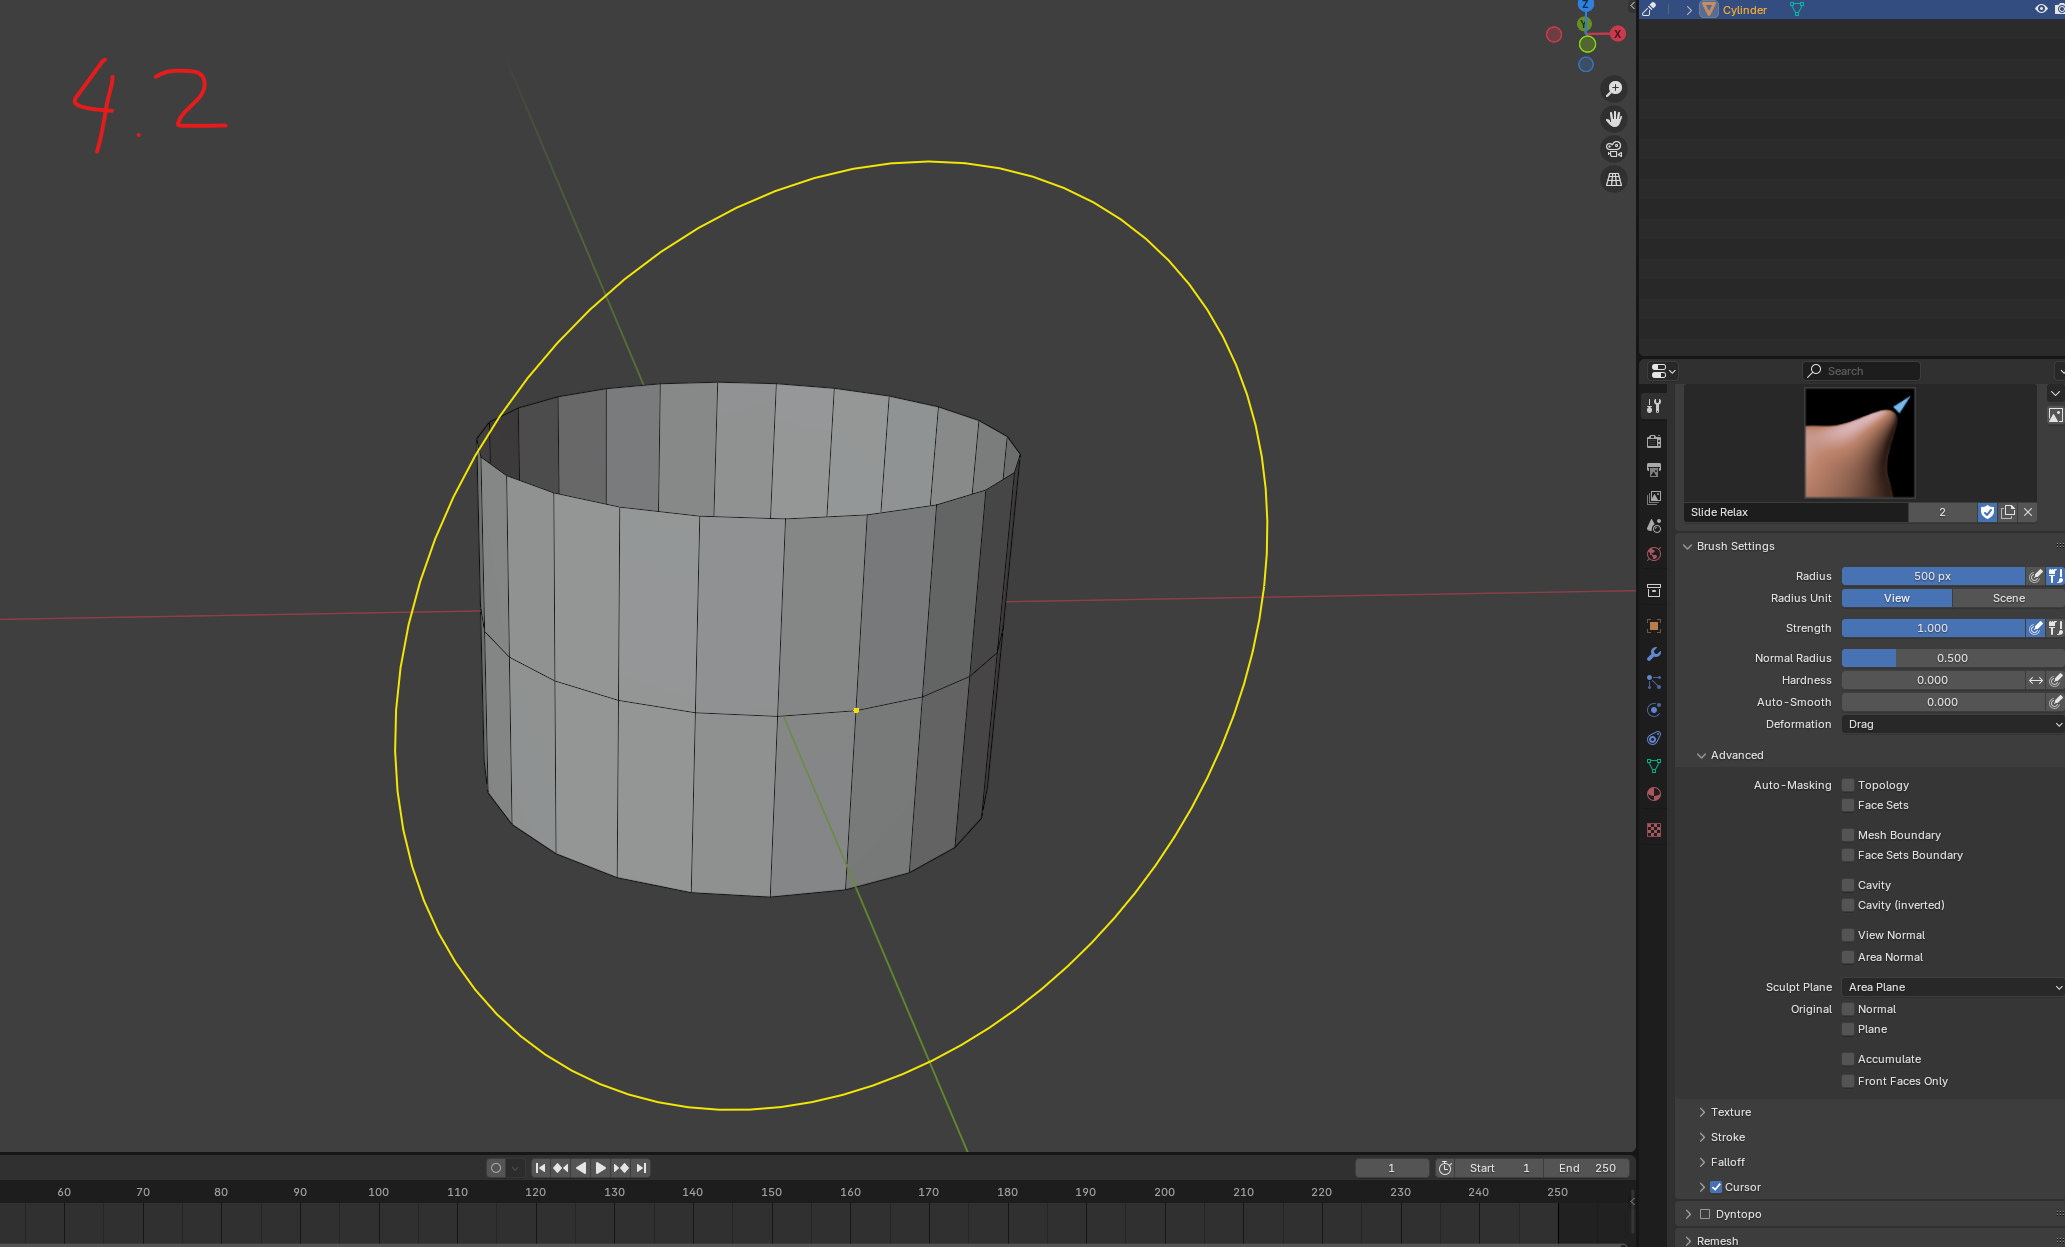2065x1247 pixels.
Task: Adjust the Normal Radius slider
Action: [x=1951, y=658]
